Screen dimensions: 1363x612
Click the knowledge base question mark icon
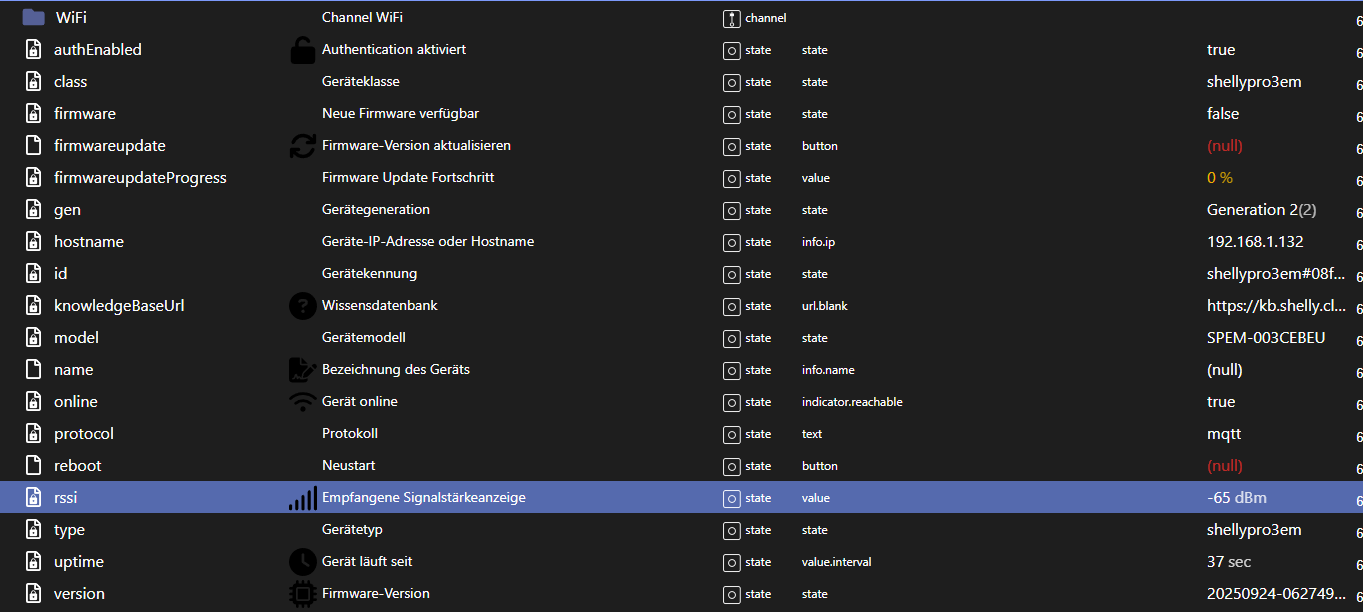coord(302,306)
